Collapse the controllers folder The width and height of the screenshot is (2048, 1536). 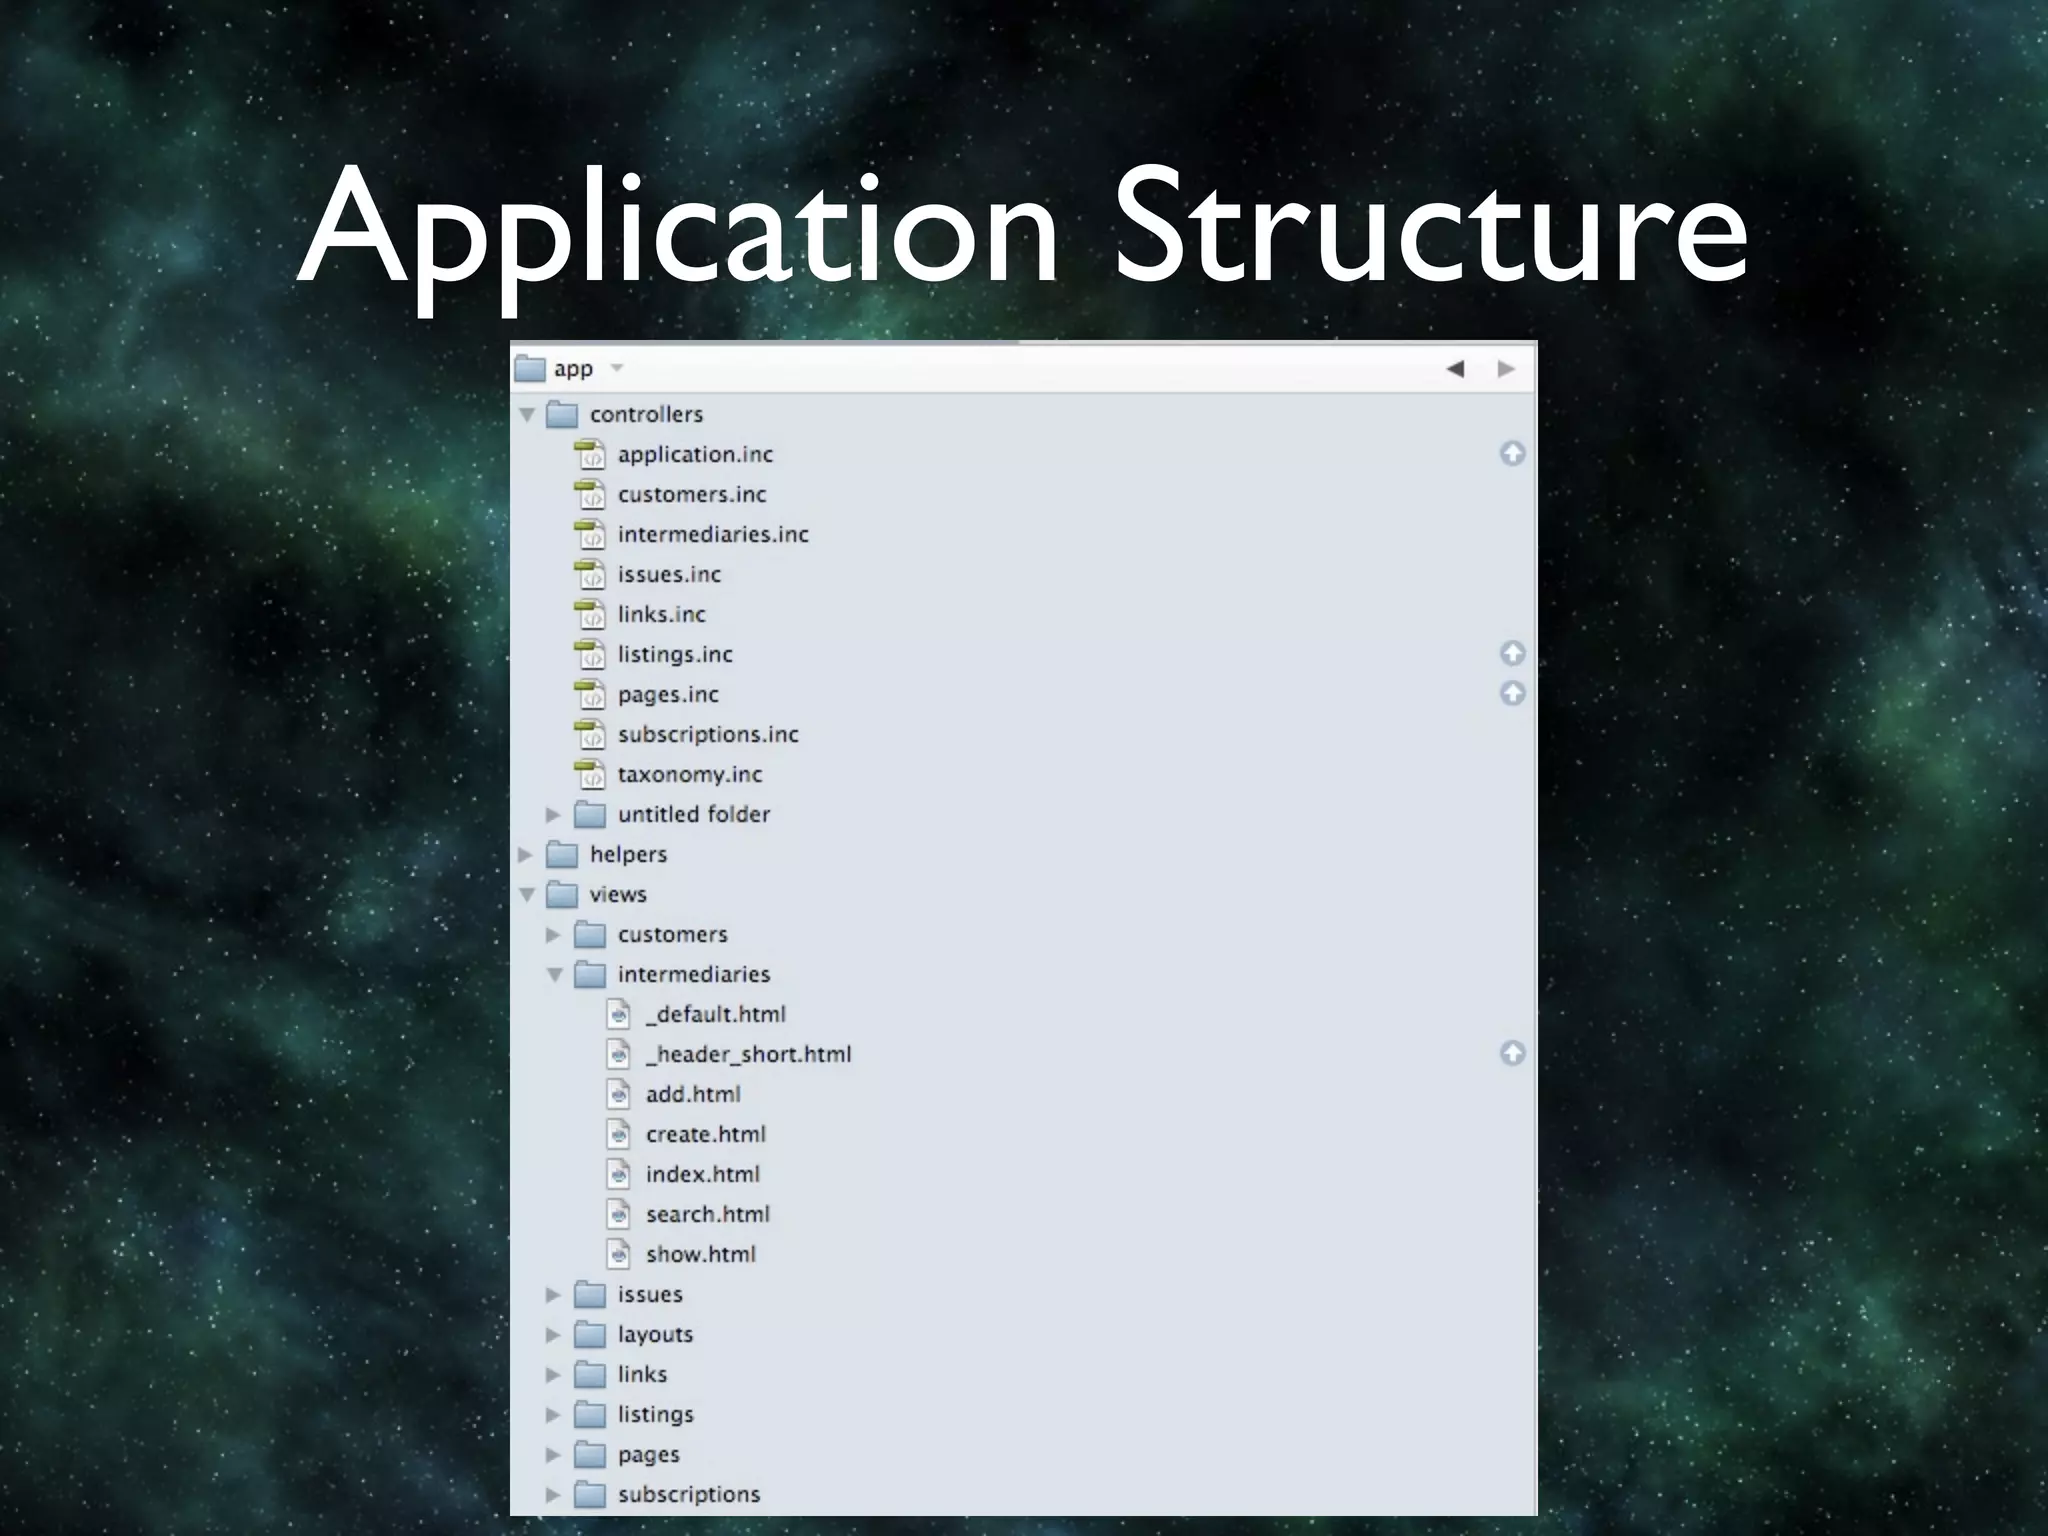pyautogui.click(x=527, y=414)
